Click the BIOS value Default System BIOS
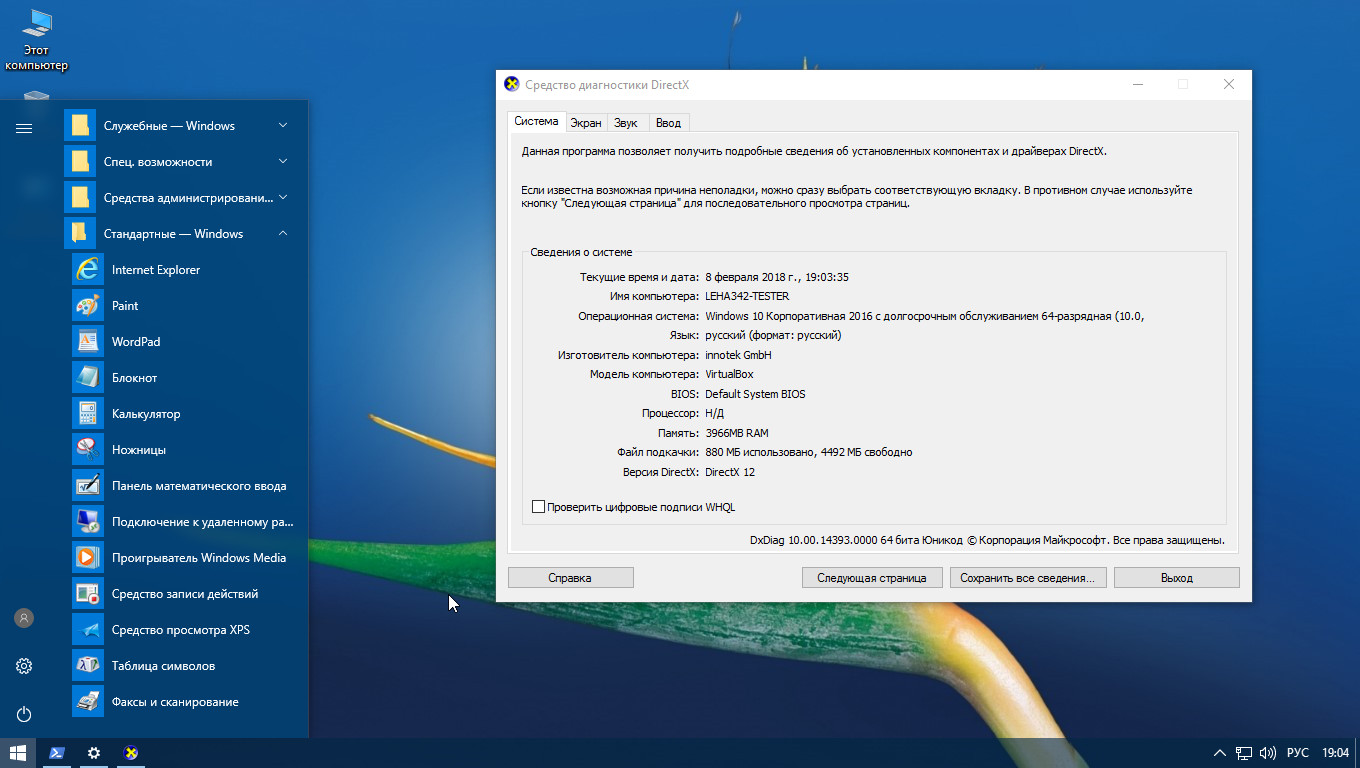This screenshot has width=1360, height=768. point(755,394)
